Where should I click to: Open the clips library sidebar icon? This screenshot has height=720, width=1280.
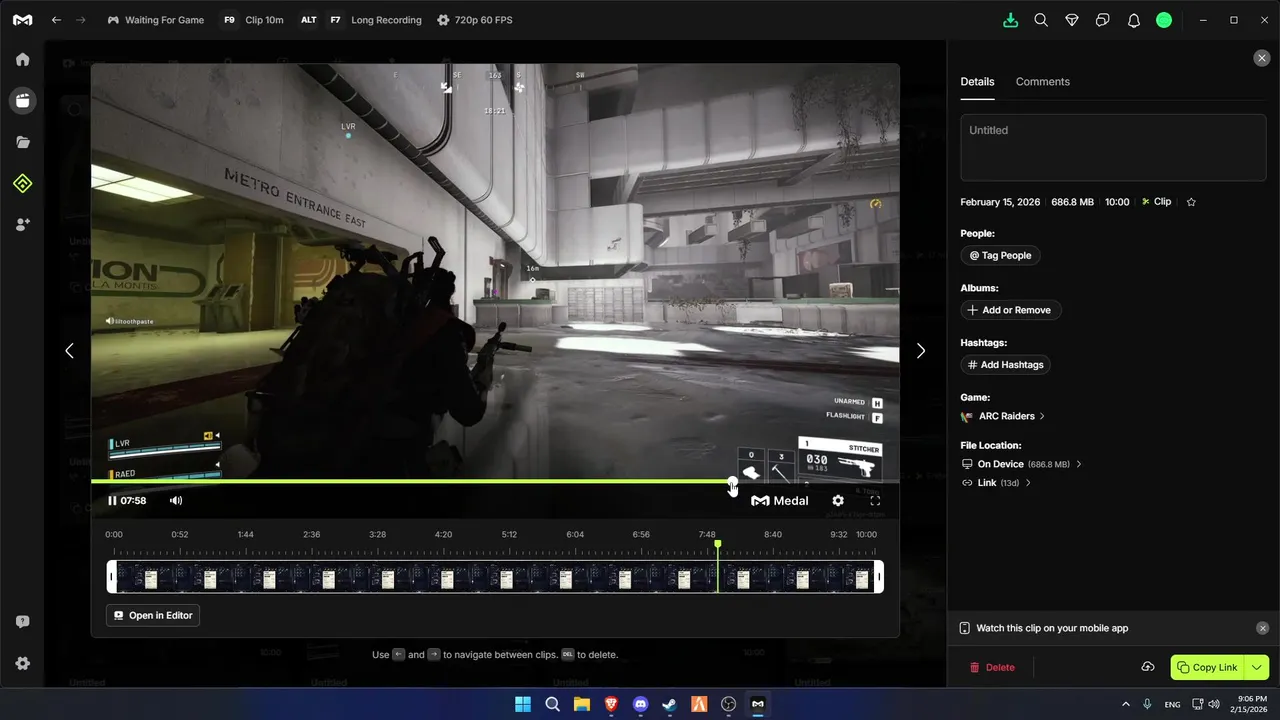[22, 100]
